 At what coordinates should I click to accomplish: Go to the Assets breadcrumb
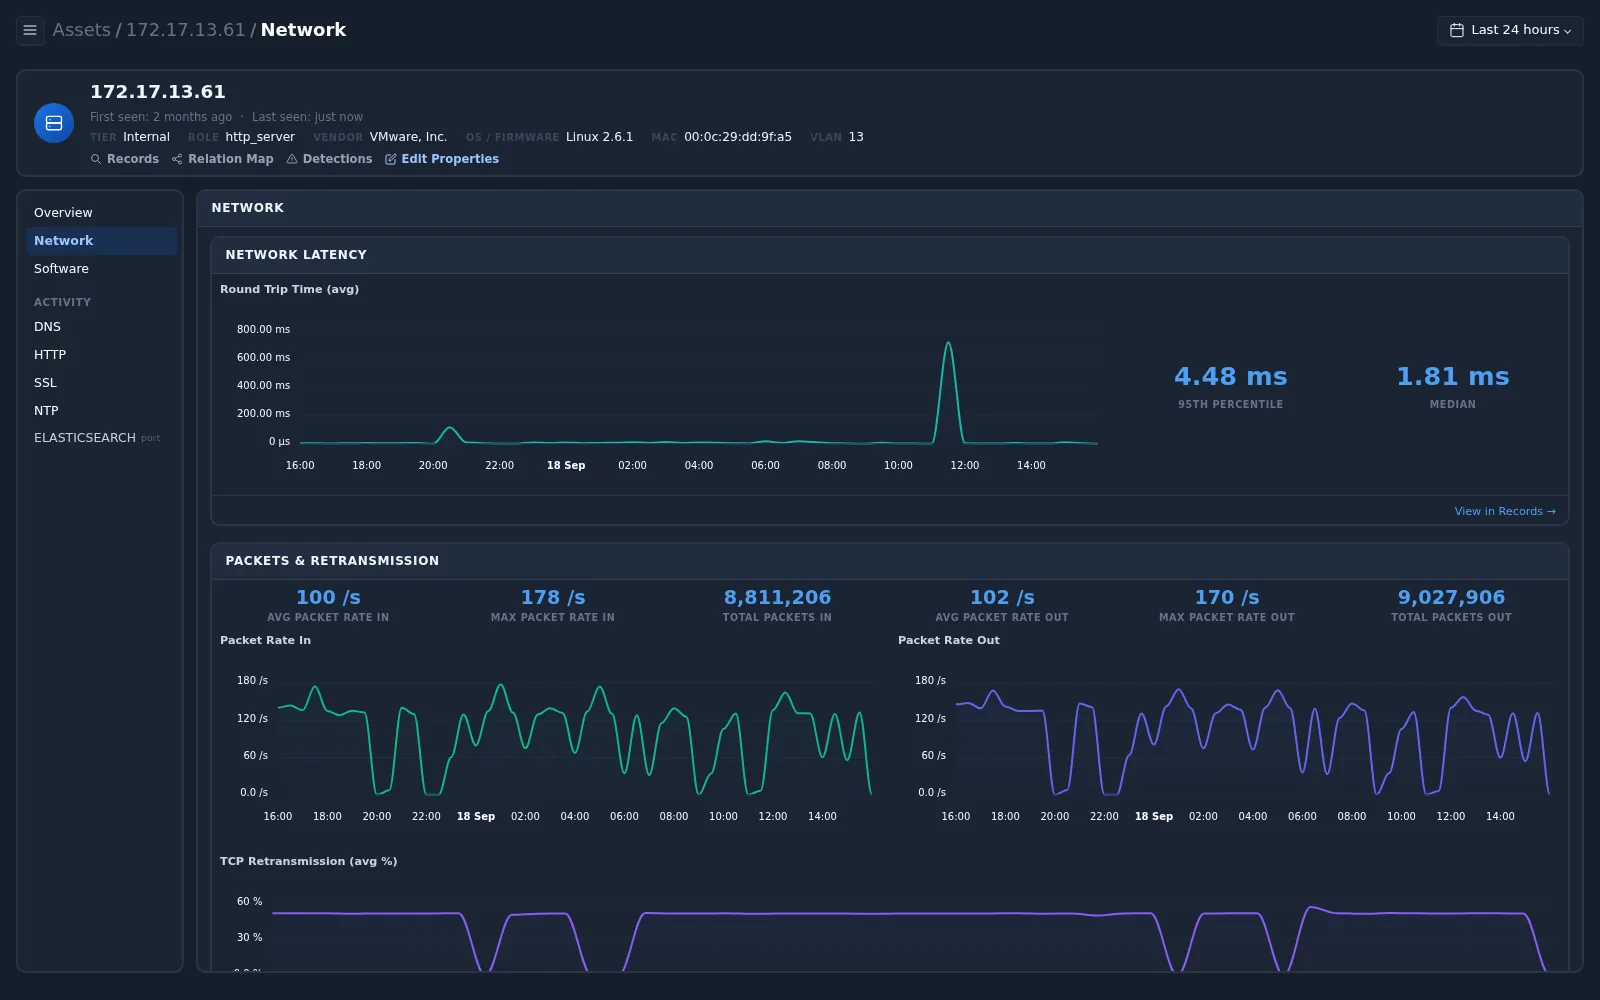(82, 30)
